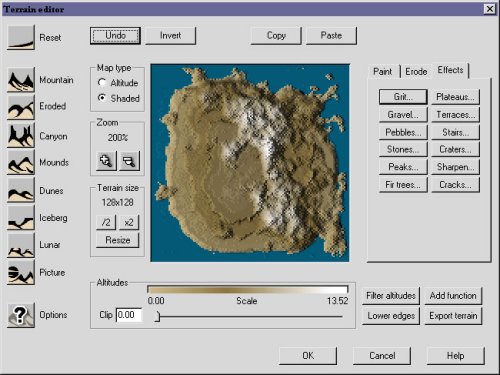
Task: Click the Add function button
Action: click(453, 296)
